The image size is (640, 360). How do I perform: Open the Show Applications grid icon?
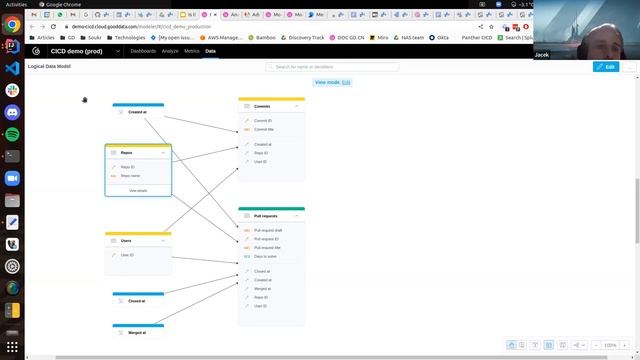click(x=12, y=347)
